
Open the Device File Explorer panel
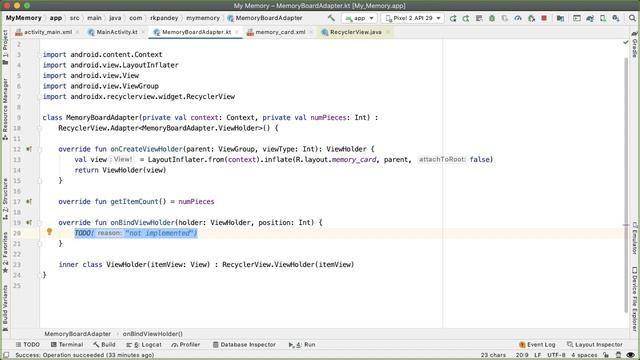635,299
